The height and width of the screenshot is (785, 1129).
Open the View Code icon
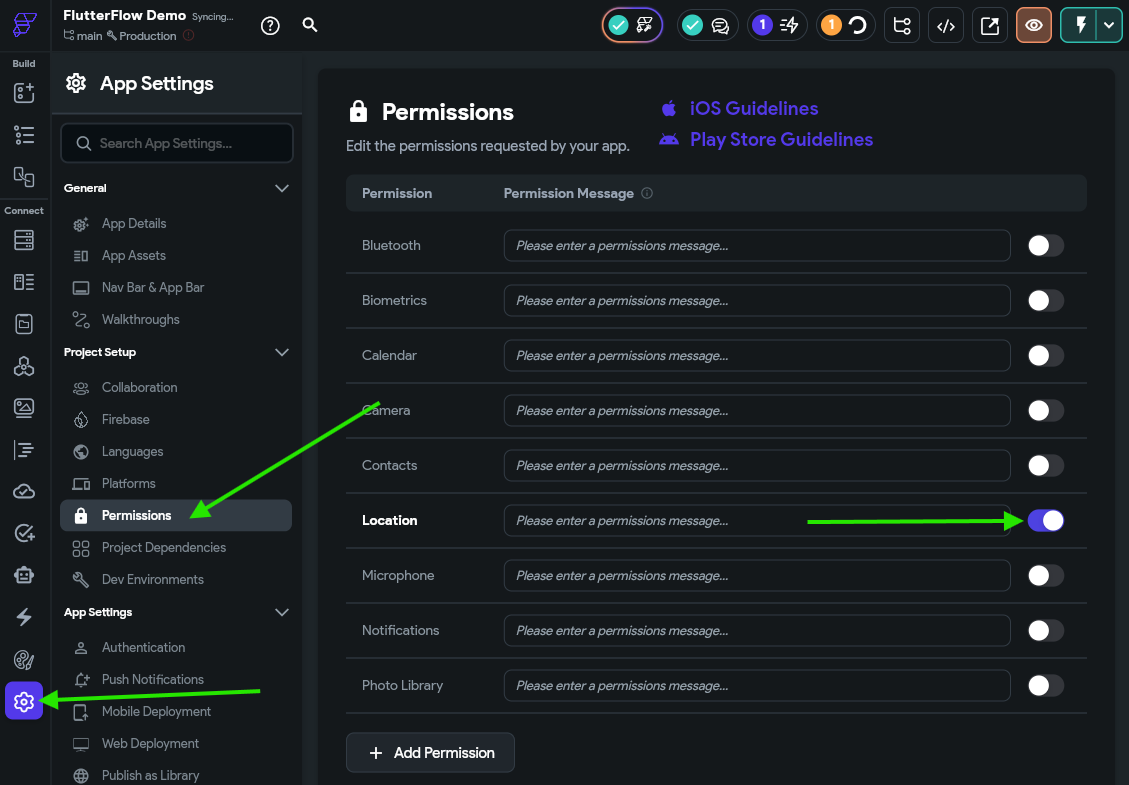(946, 26)
